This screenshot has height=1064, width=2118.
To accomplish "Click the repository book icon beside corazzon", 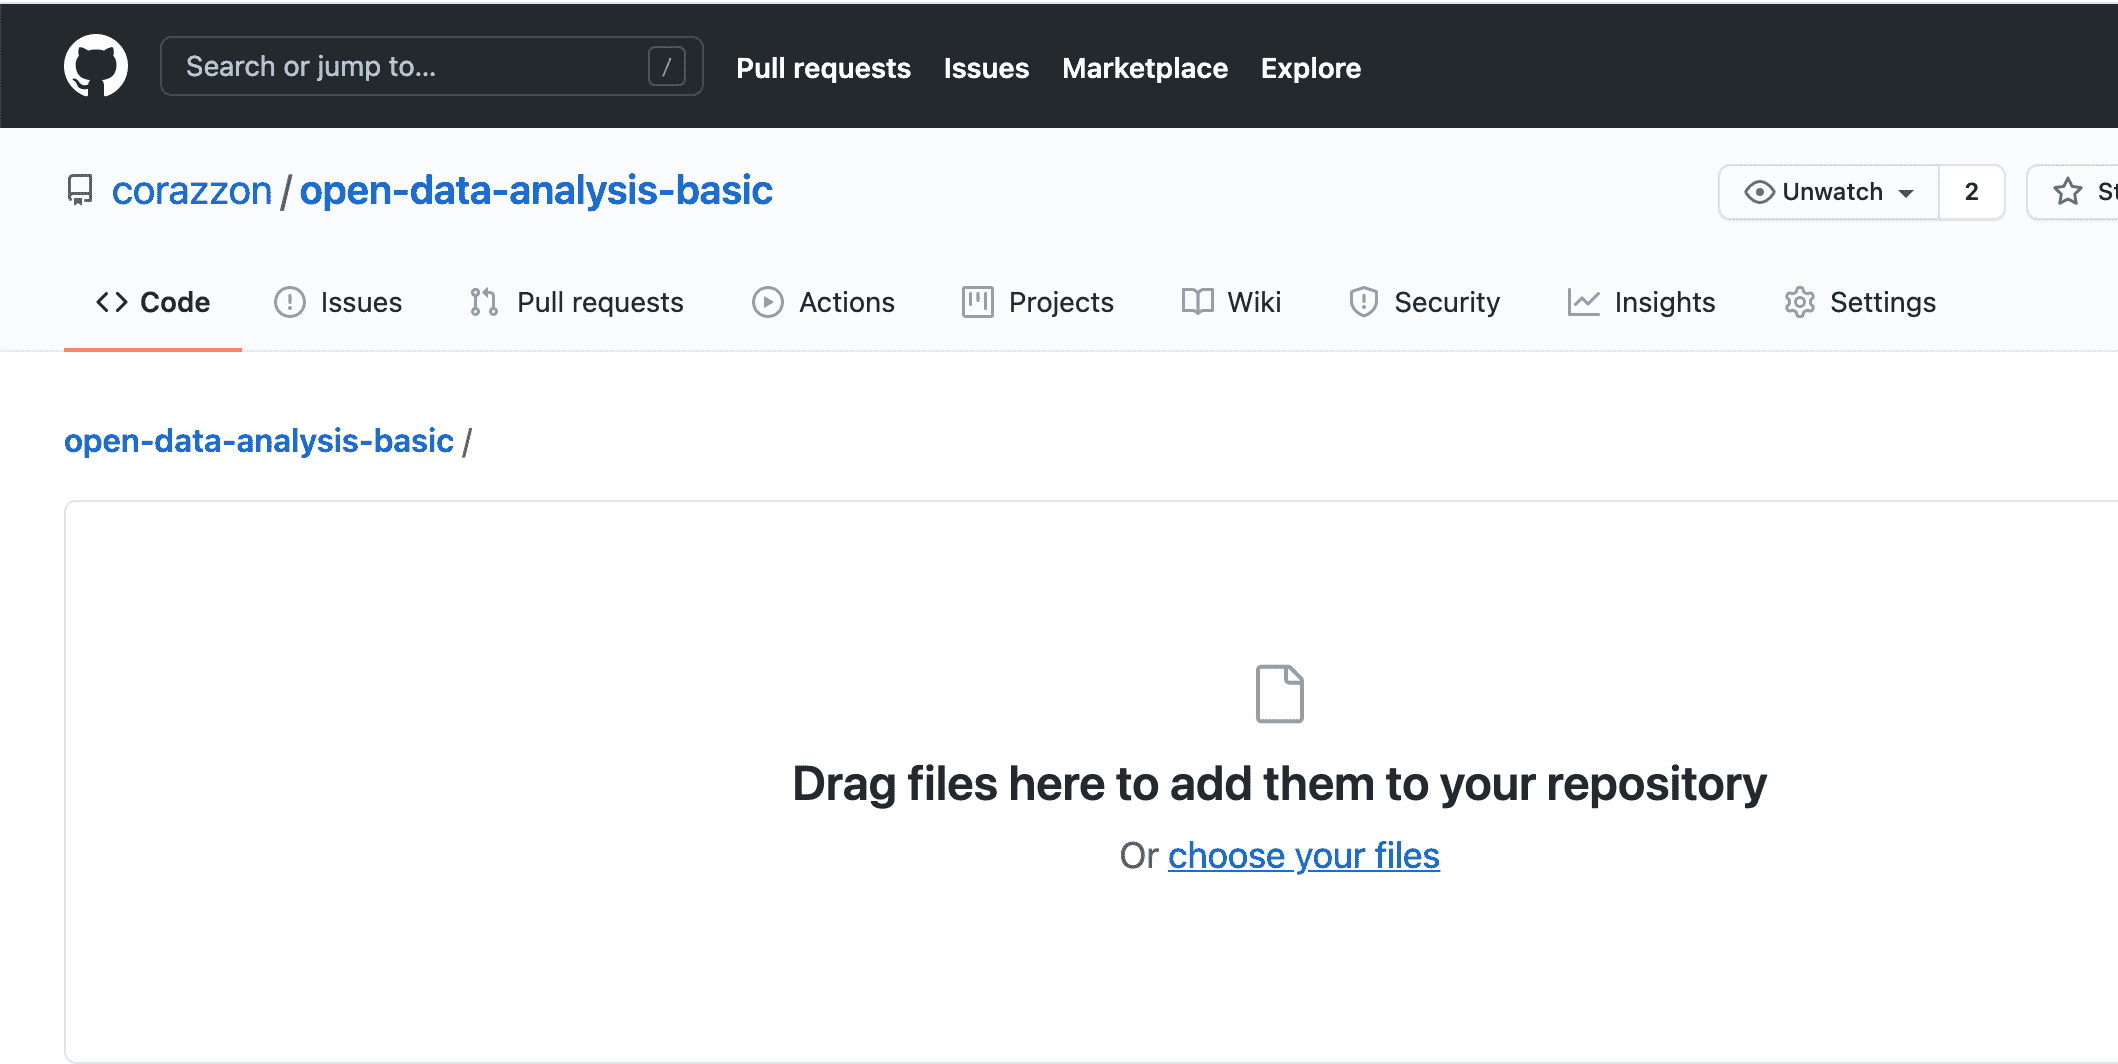I will click(x=80, y=190).
